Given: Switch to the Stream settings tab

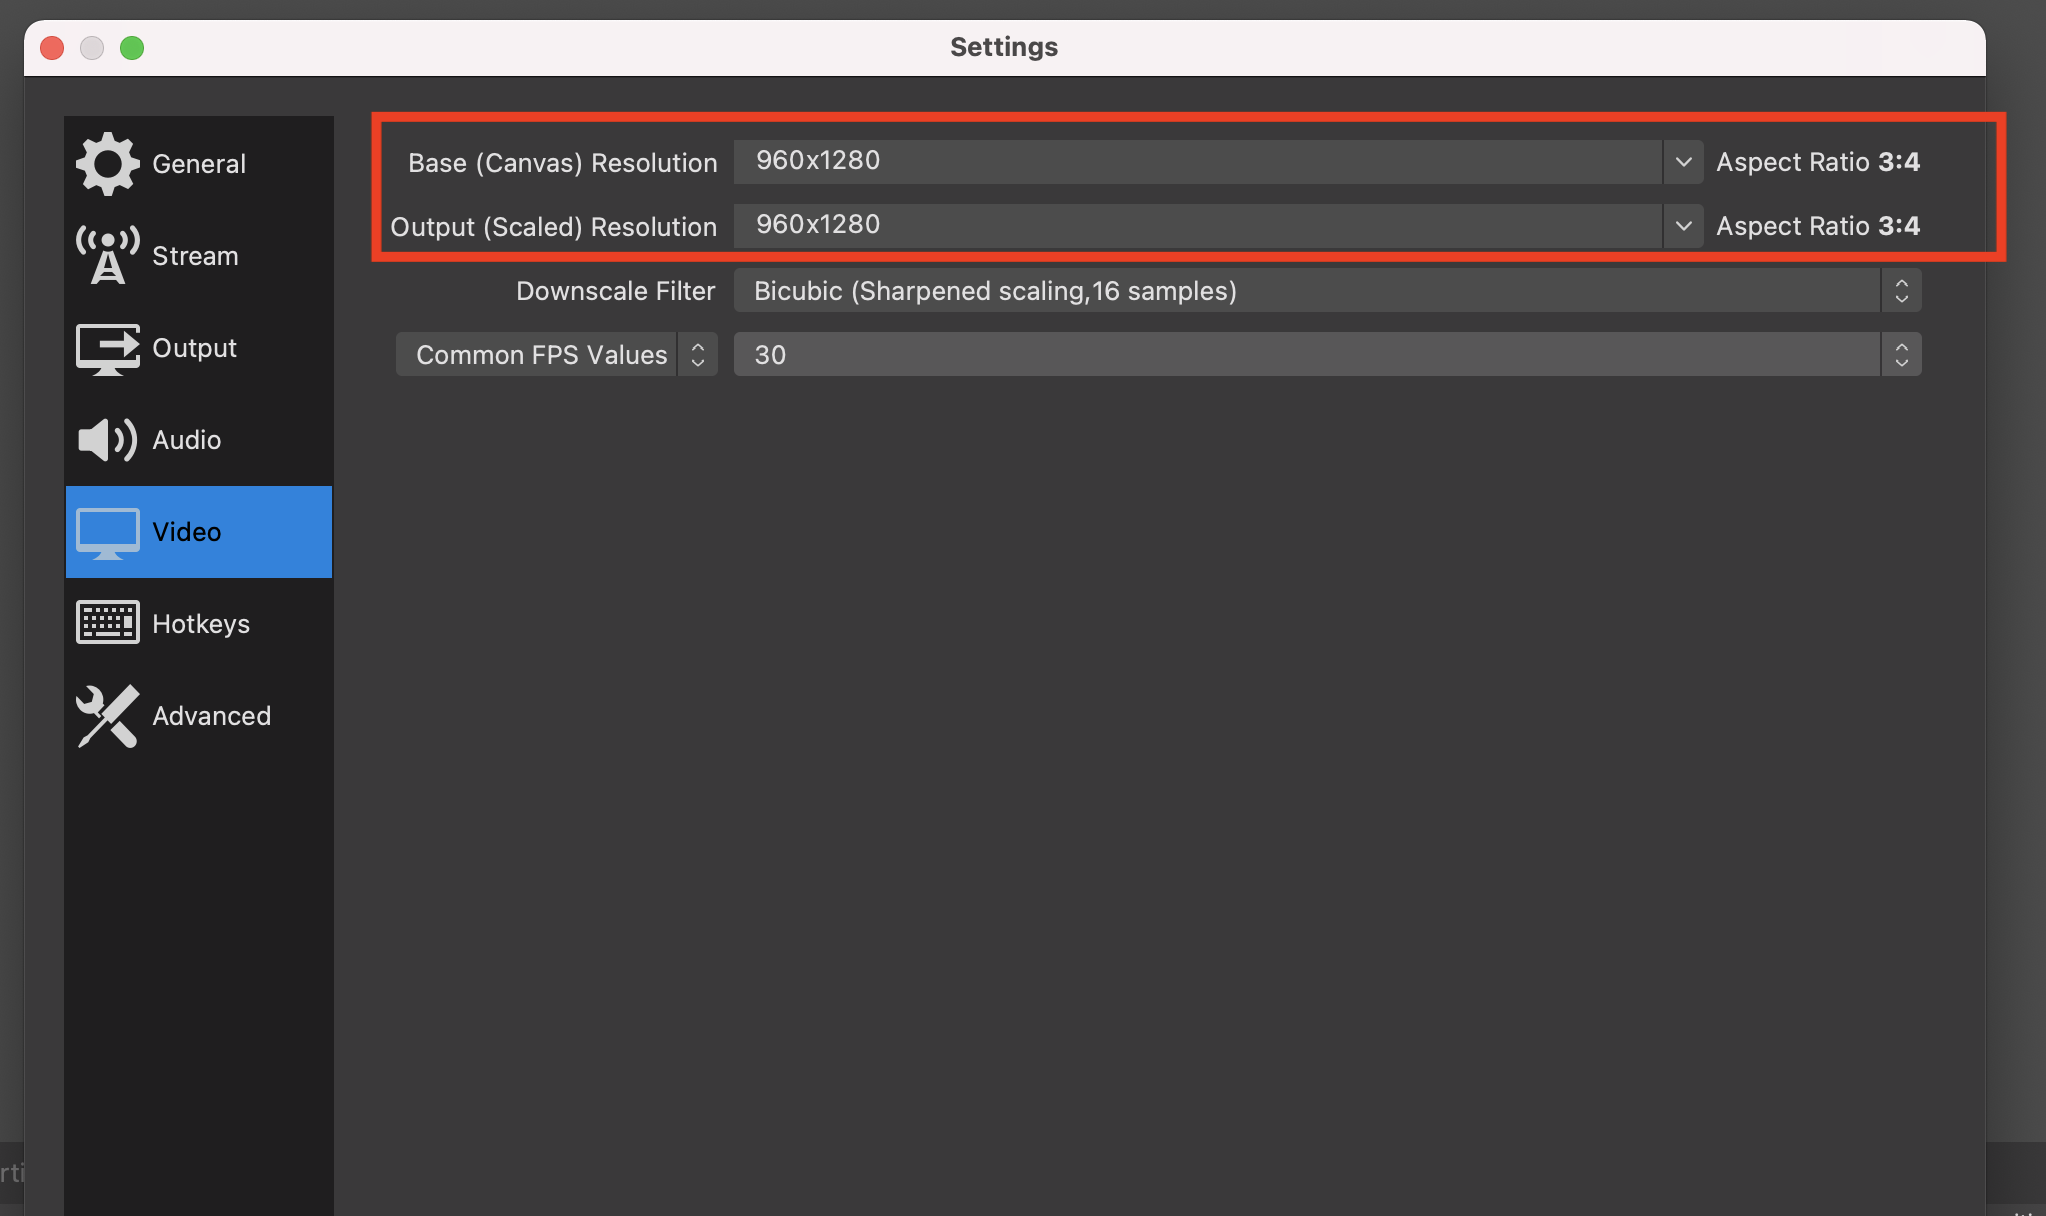Looking at the screenshot, I should [196, 256].
